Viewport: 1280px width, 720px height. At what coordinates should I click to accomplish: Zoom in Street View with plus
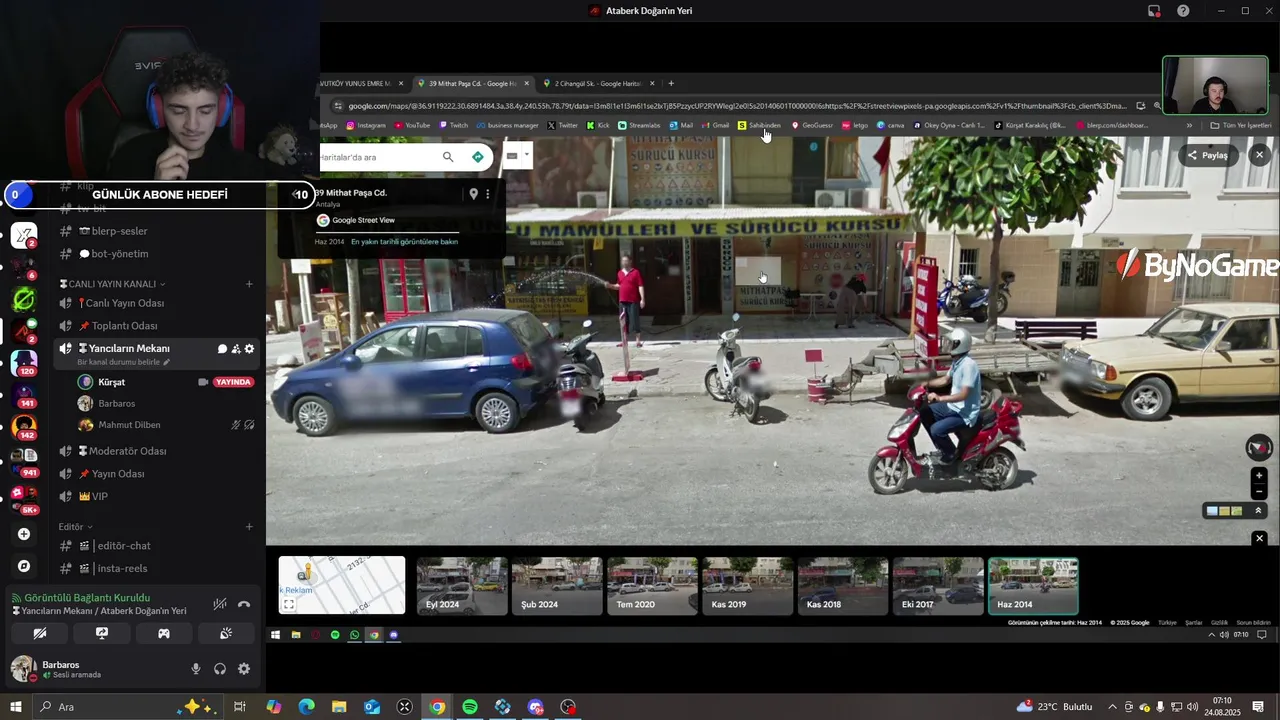(1259, 476)
